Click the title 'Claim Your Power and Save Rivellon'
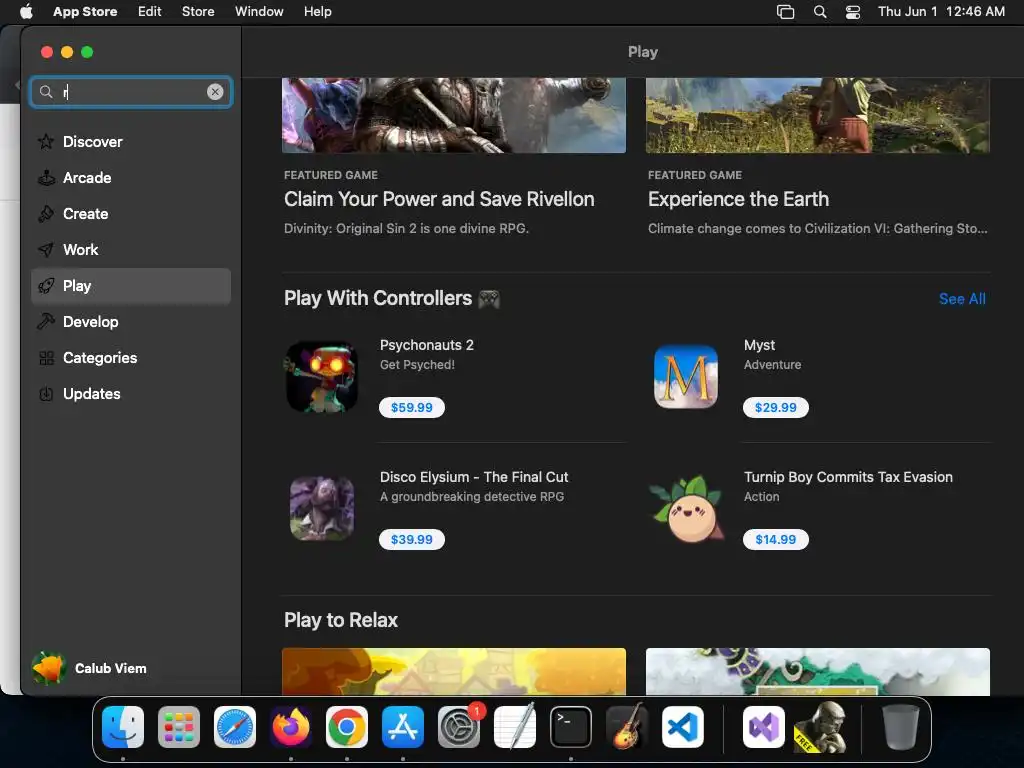The width and height of the screenshot is (1024, 768). click(439, 199)
